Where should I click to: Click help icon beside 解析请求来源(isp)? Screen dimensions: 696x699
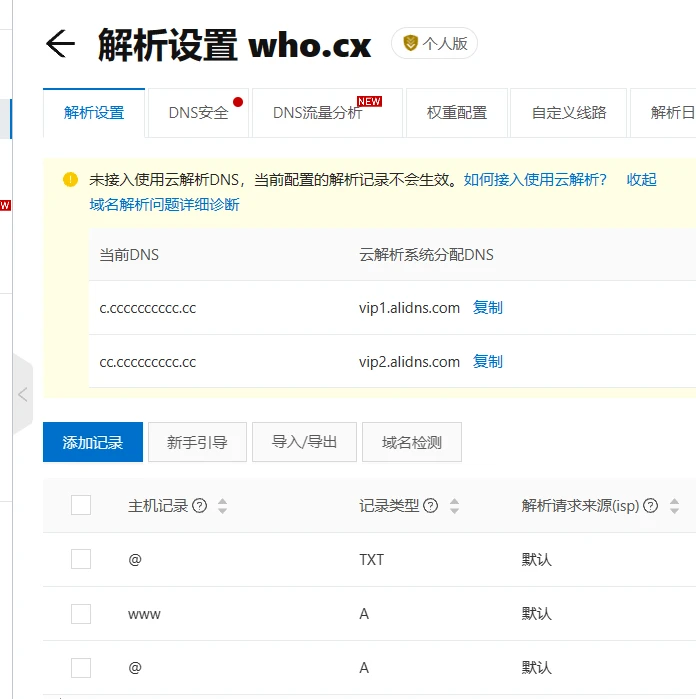tap(650, 506)
